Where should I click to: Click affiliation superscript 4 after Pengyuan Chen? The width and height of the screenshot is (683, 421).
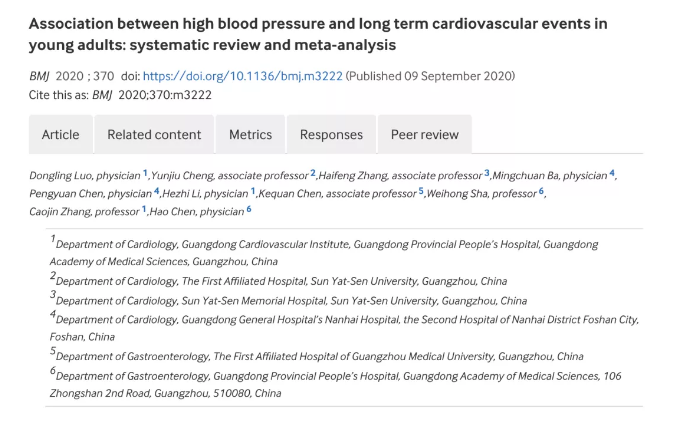(x=156, y=191)
